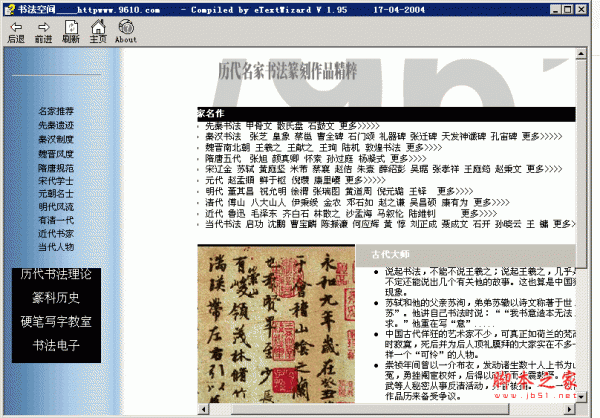Image resolution: width=600 pixels, height=418 pixels.
Task: Open 宋代学士 in the sidebar
Action: pyautogui.click(x=56, y=181)
